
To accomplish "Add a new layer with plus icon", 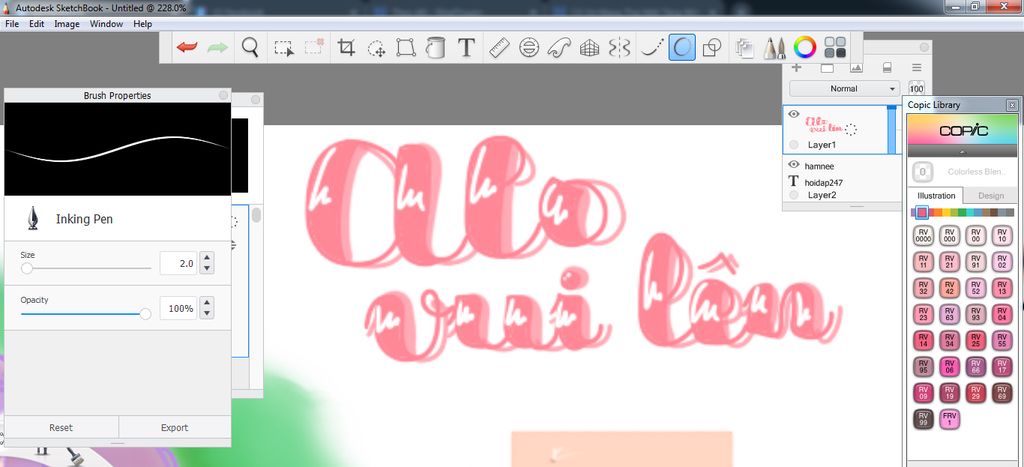I will click(796, 67).
